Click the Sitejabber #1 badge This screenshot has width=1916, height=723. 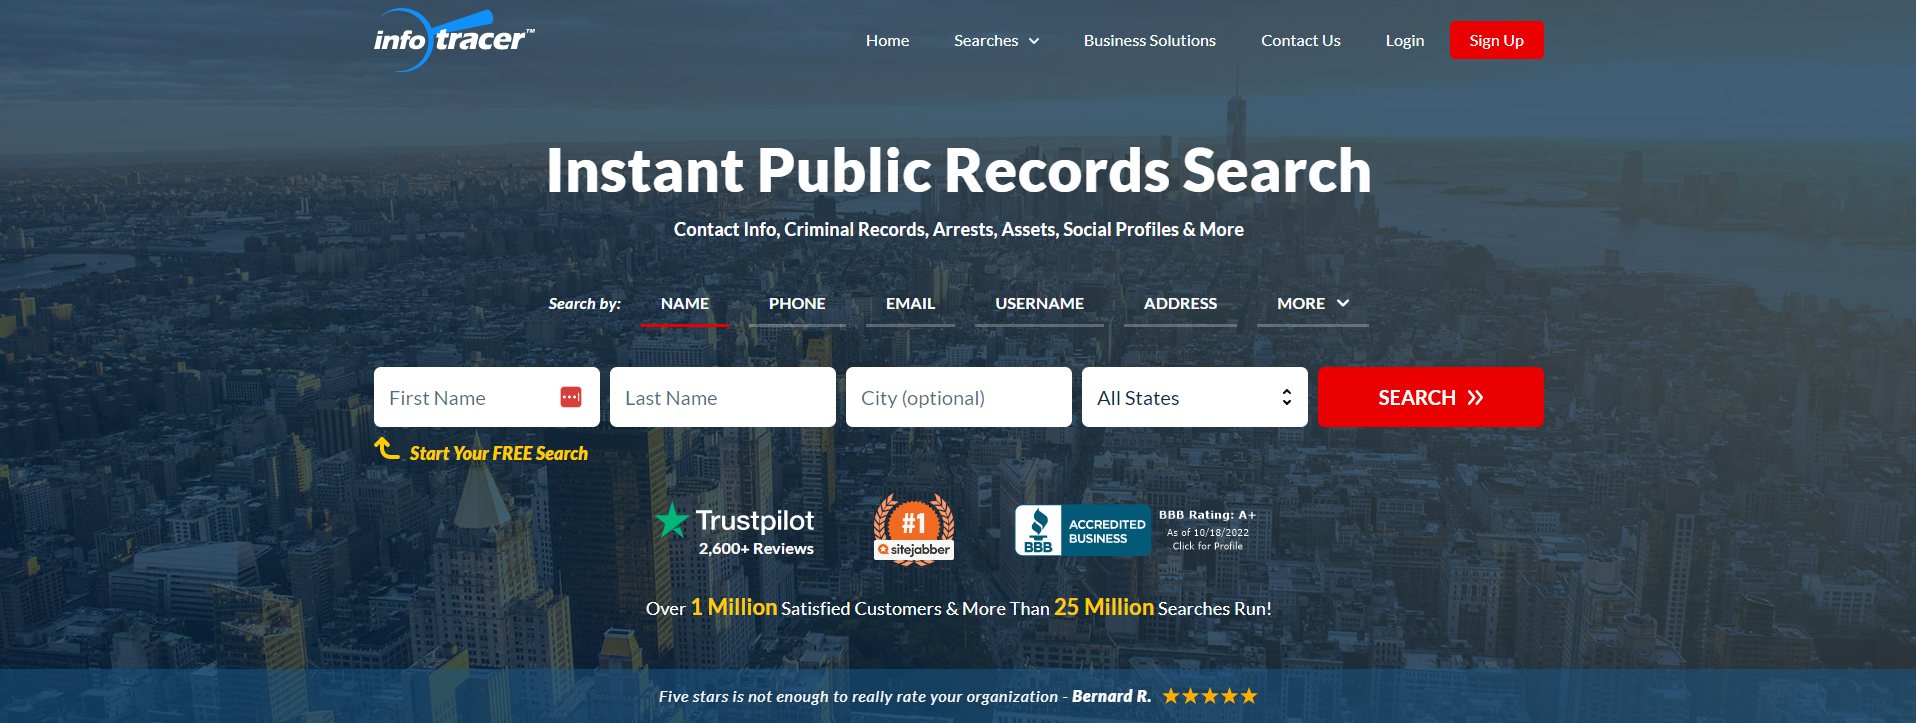[x=913, y=529]
